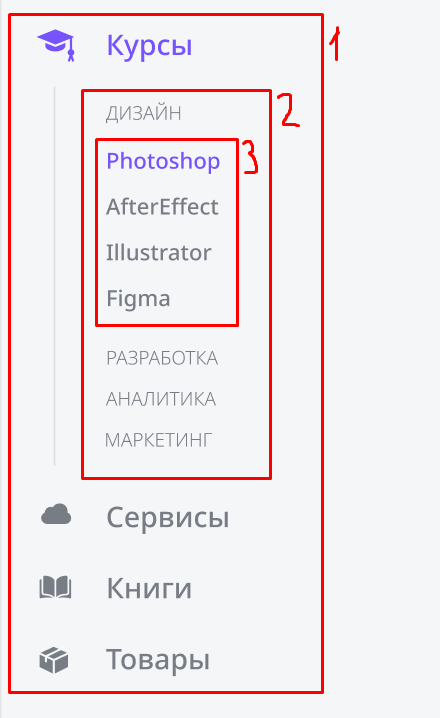Select the Photoshop course link
This screenshot has height=718, width=440.
point(163,161)
